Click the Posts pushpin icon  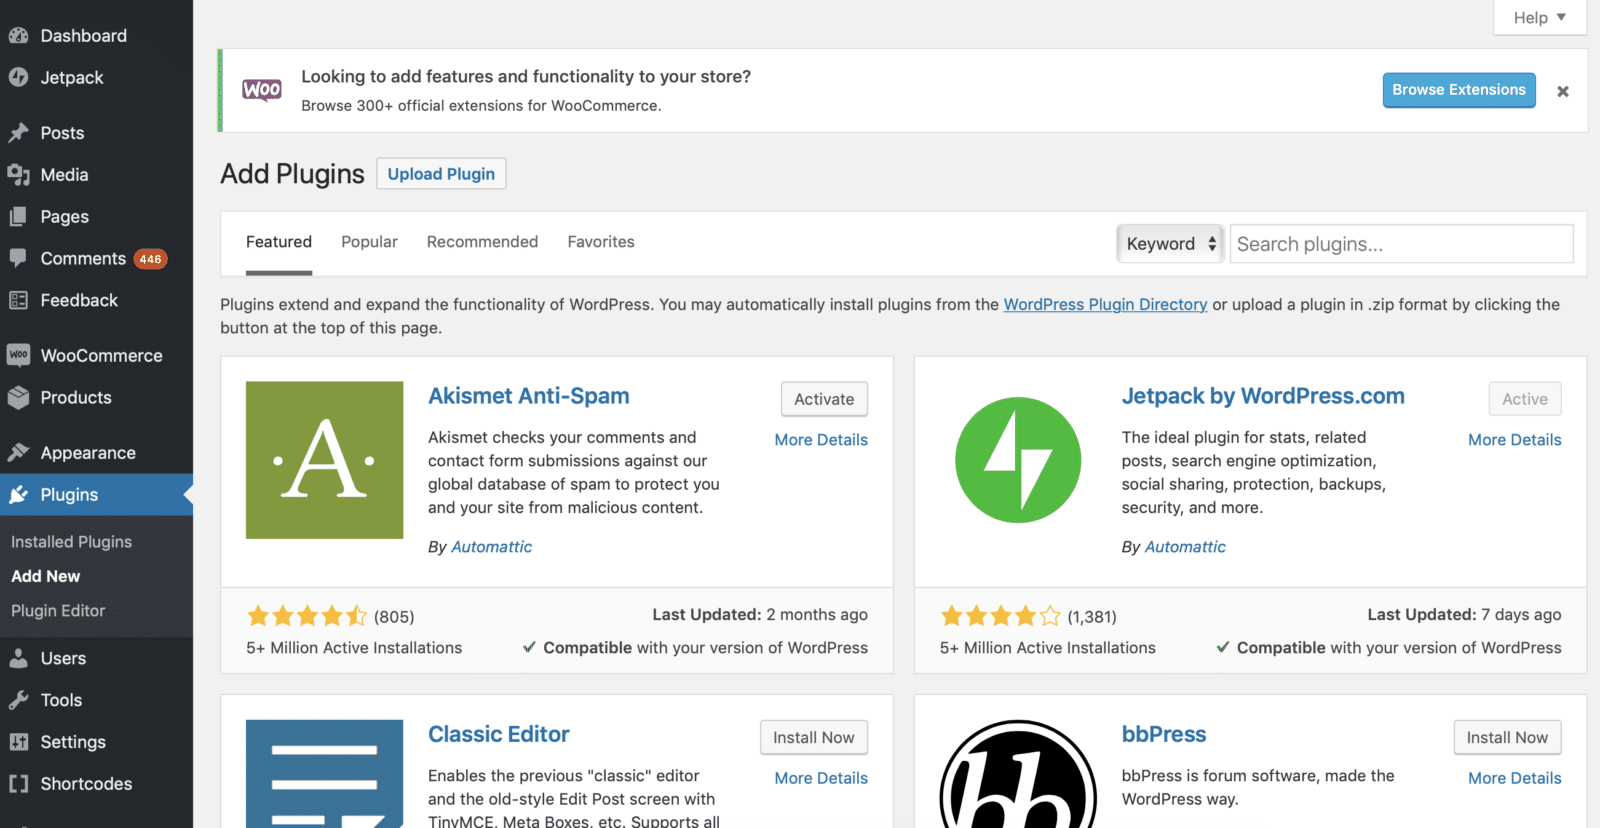tap(18, 133)
